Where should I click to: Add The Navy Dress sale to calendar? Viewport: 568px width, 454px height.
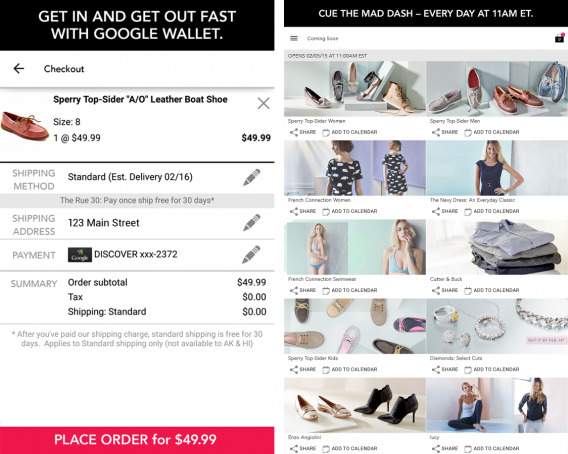pos(492,211)
